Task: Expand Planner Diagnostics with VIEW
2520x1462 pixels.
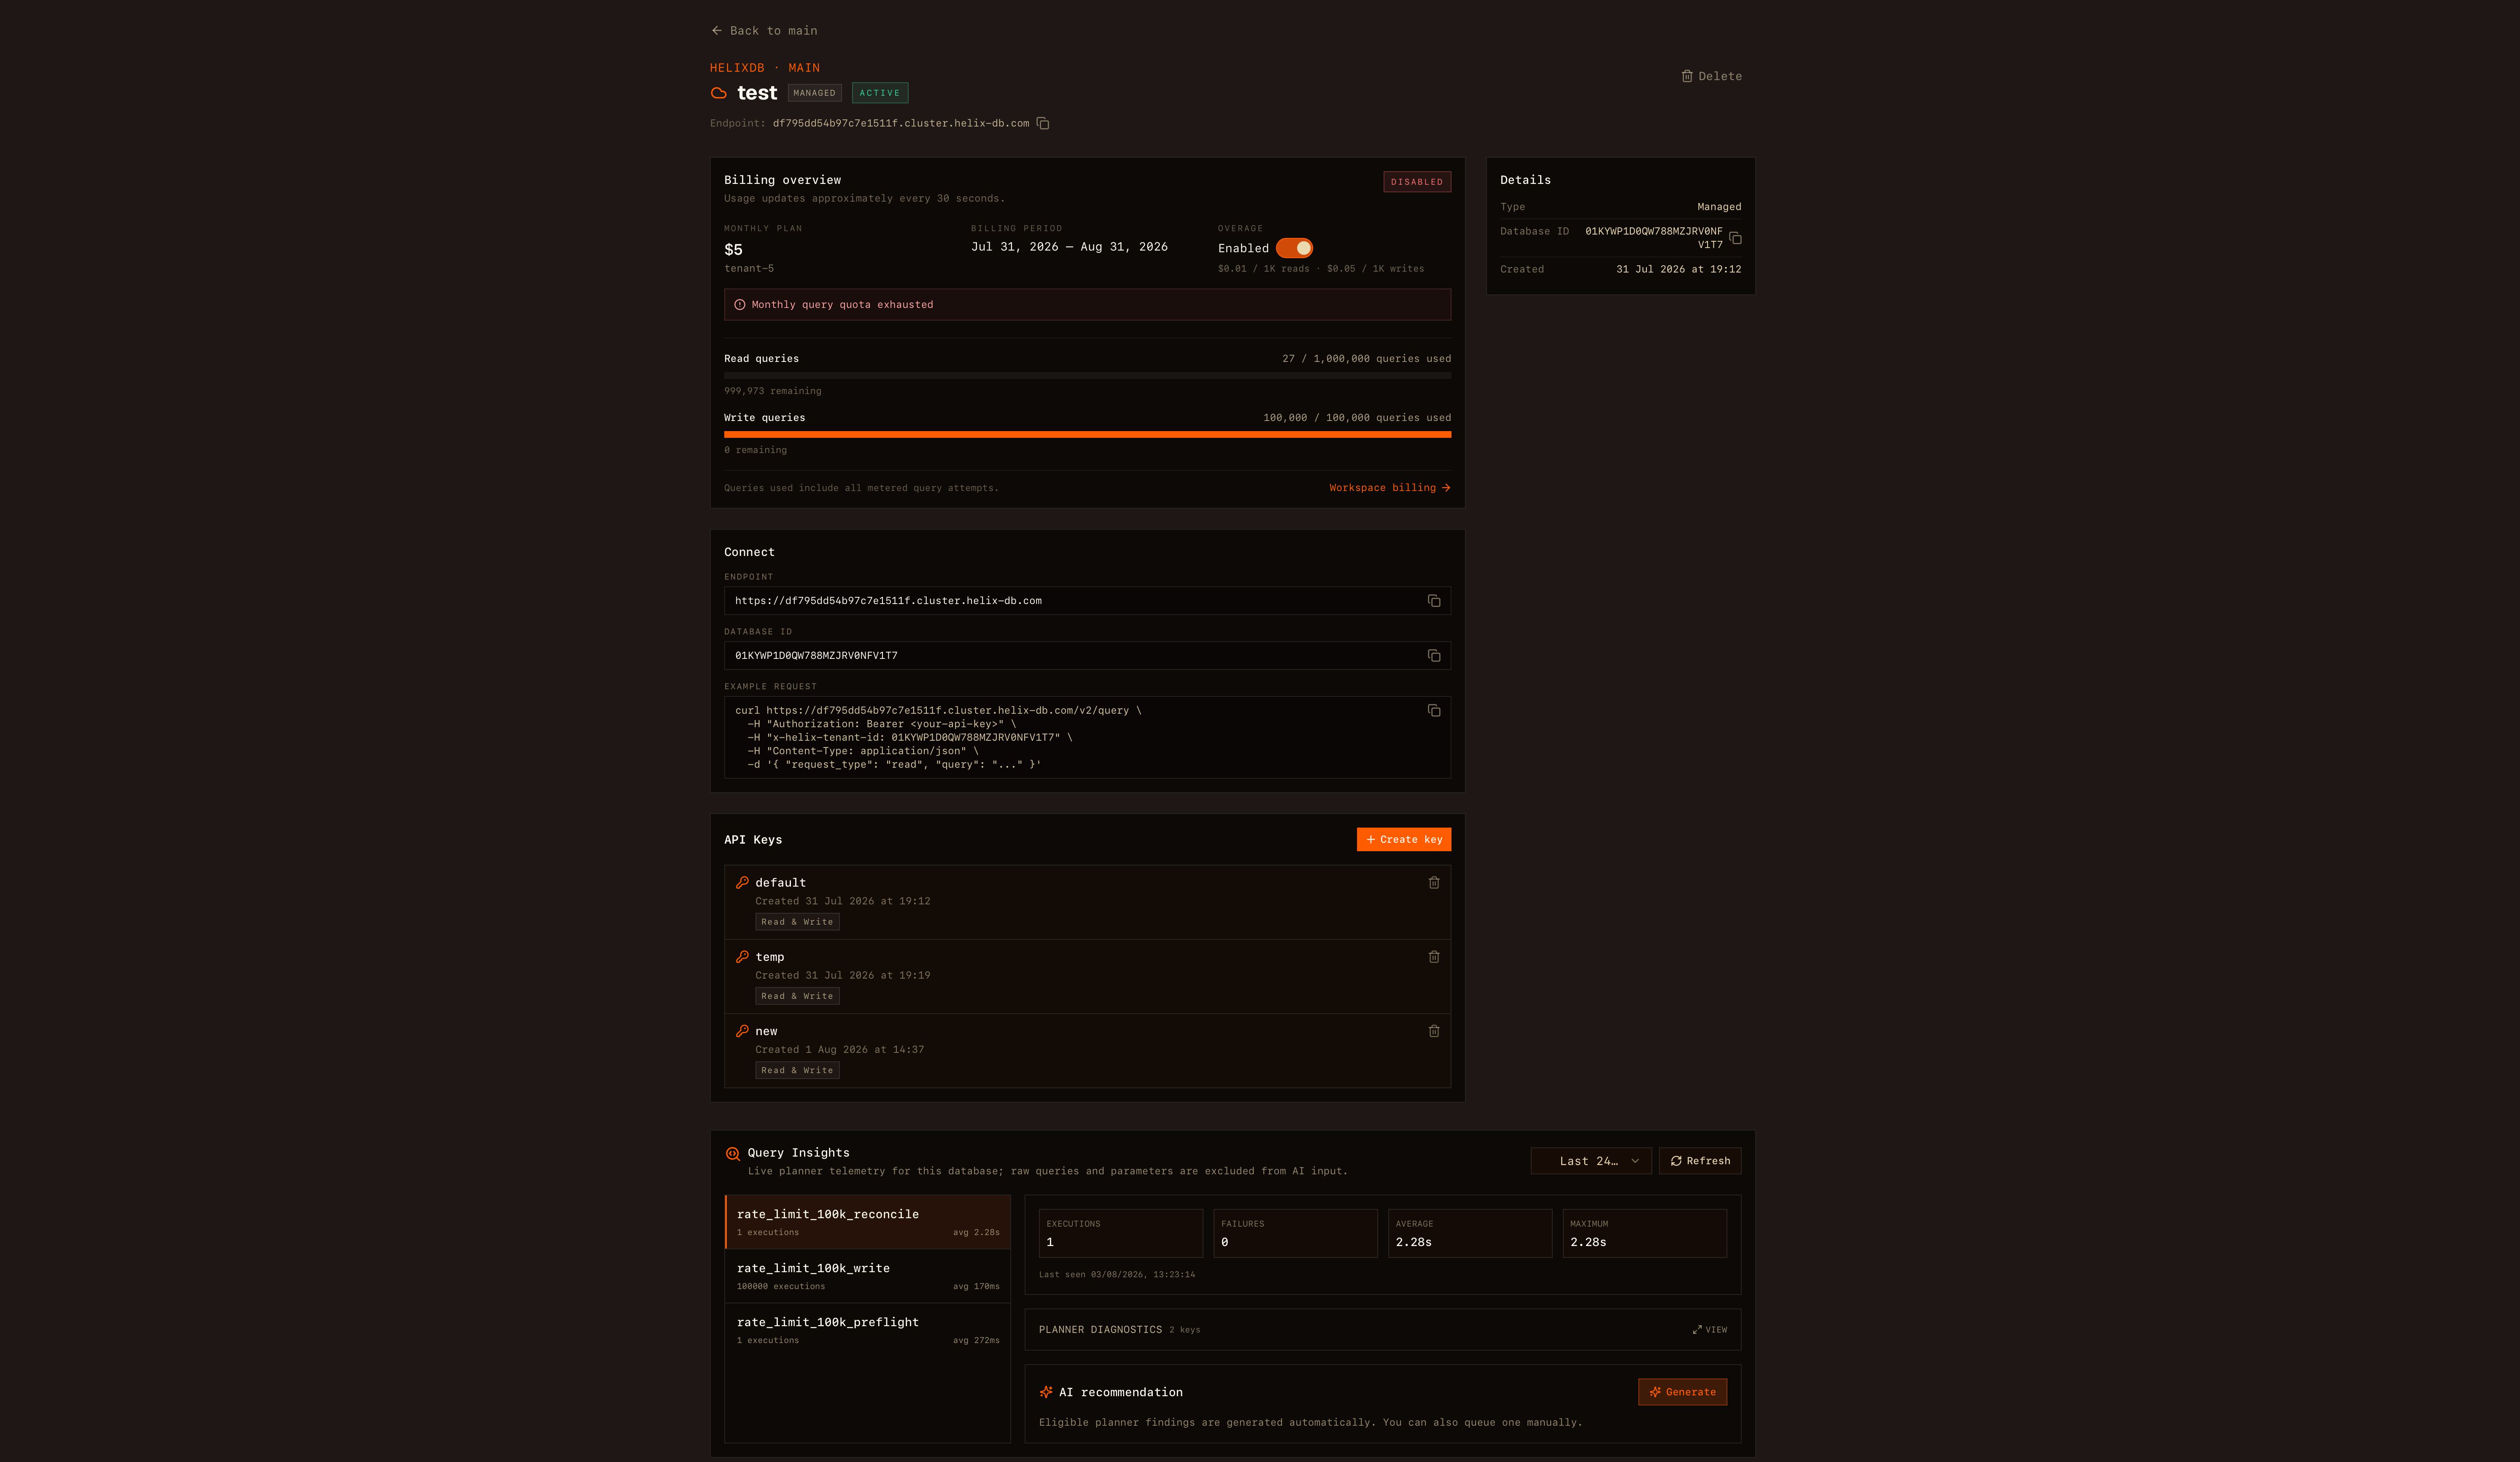Action: pyautogui.click(x=1710, y=1330)
